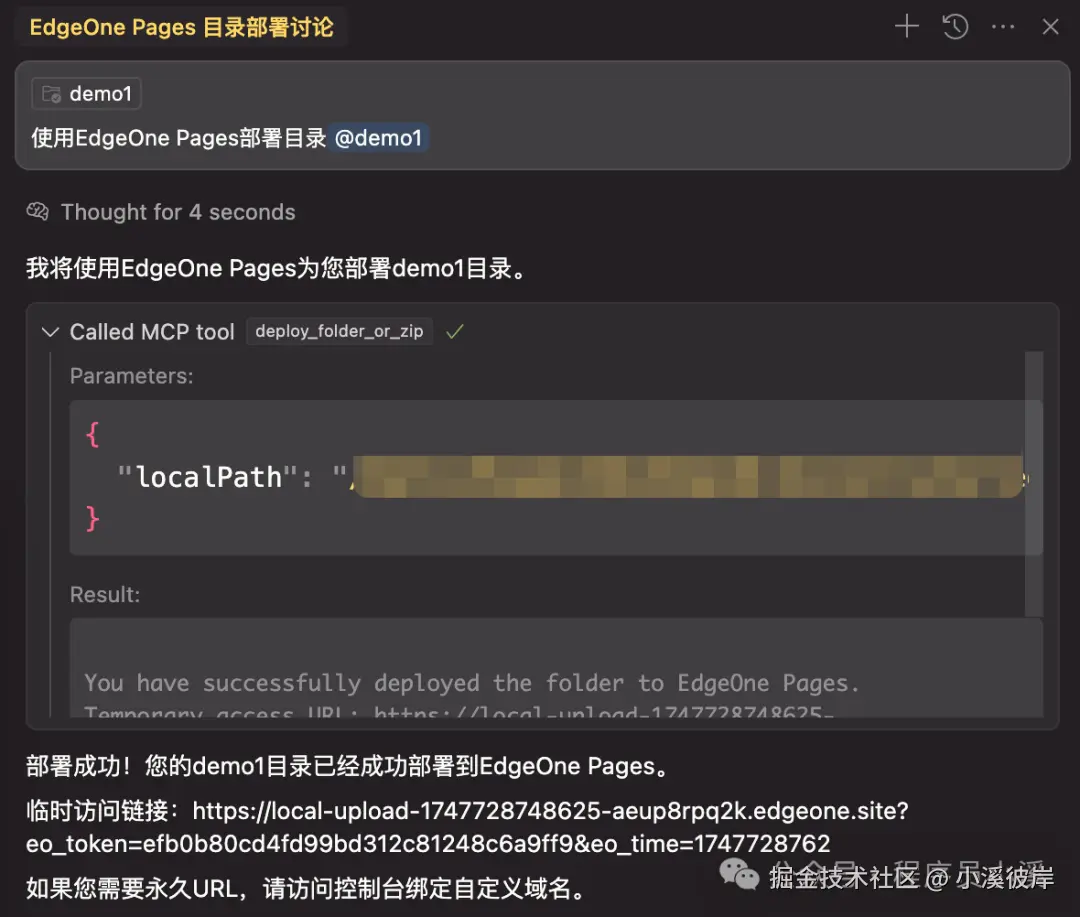The image size is (1080, 917).
Task: Click the user prompt input box
Action: coord(542,115)
